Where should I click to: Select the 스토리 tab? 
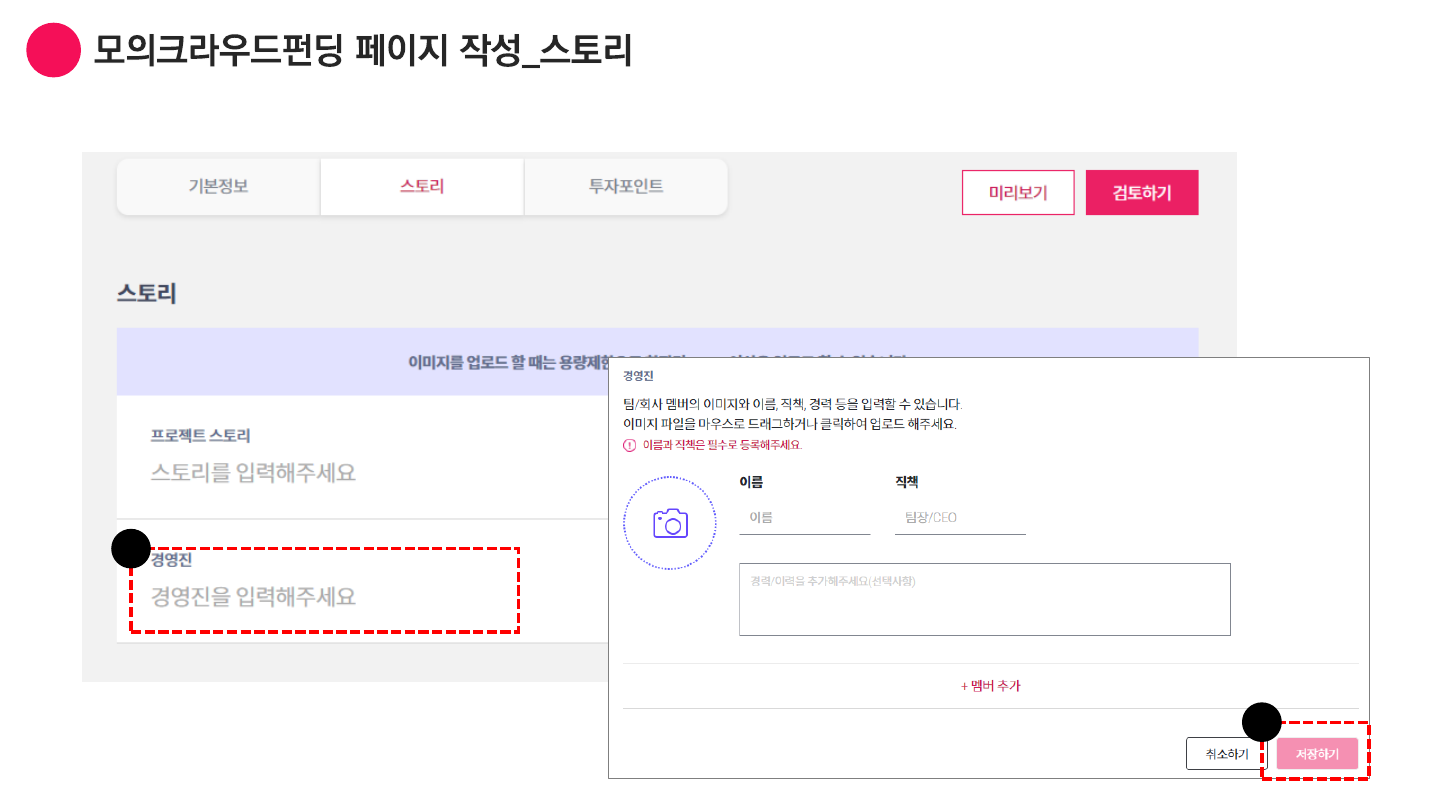422,187
